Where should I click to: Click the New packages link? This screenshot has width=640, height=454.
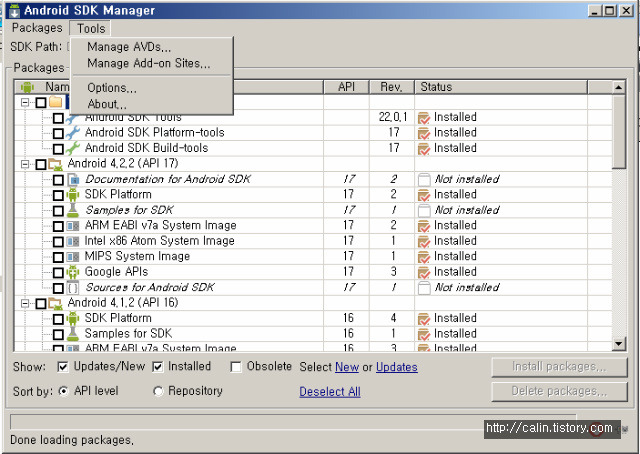[x=347, y=367]
